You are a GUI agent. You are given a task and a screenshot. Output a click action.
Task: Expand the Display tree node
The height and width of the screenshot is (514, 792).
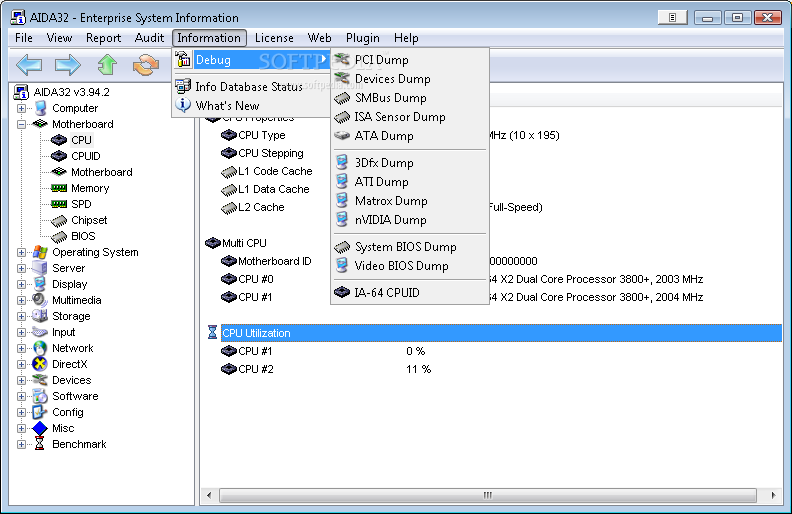coord(21,284)
